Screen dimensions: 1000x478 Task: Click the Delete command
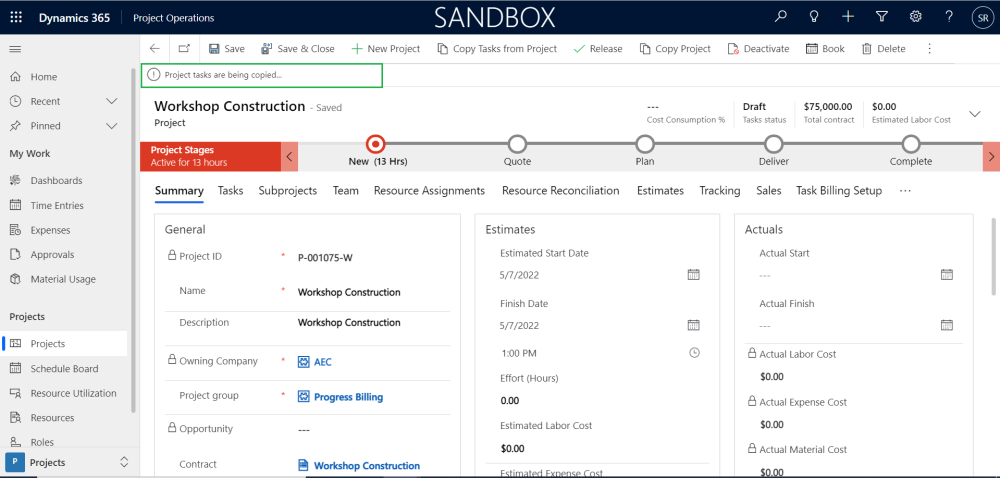(x=883, y=48)
